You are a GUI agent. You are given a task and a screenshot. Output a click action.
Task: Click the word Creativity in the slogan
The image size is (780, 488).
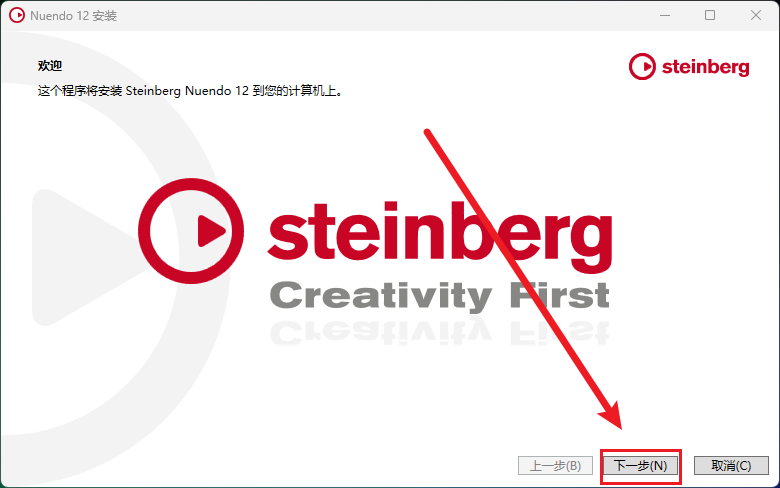(x=381, y=295)
